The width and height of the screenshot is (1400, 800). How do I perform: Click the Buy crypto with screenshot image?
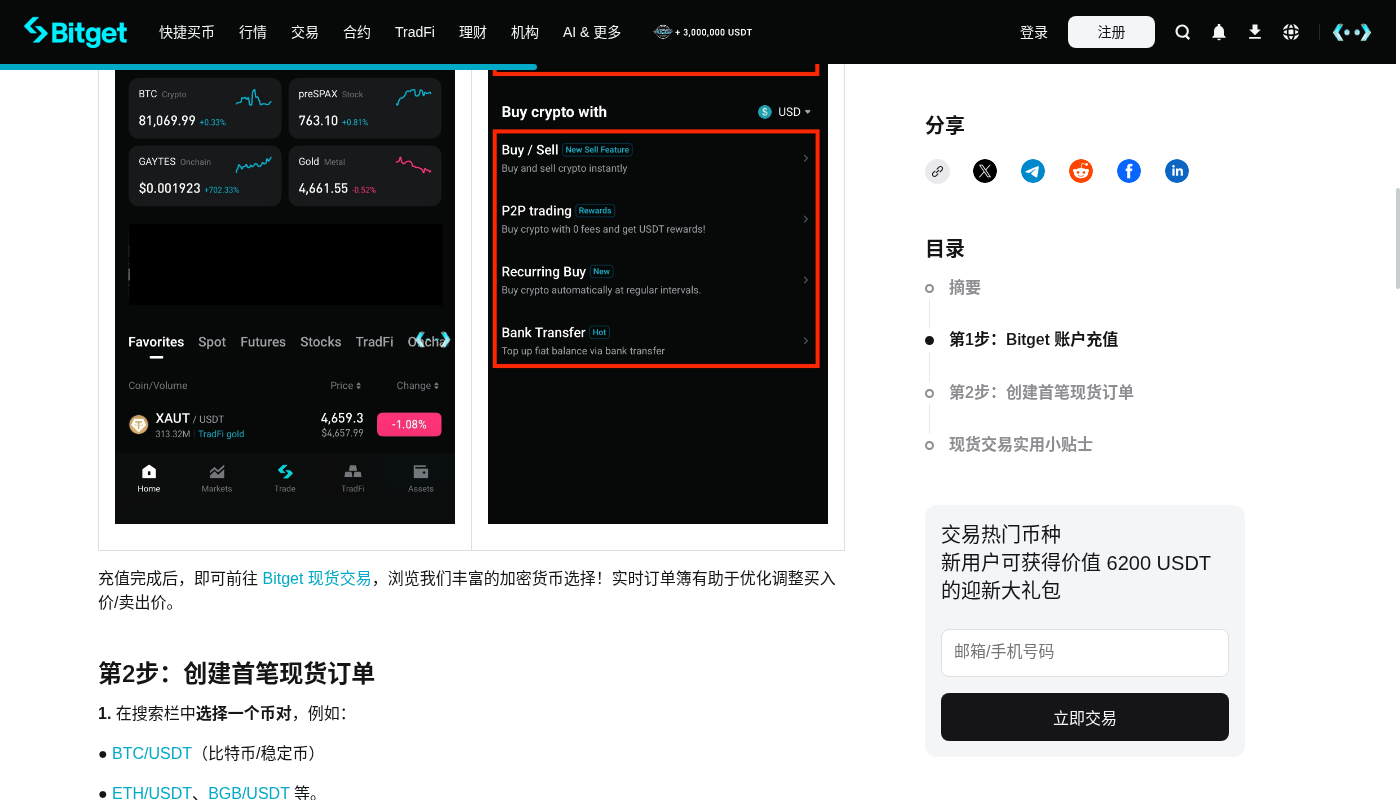pyautogui.click(x=658, y=294)
